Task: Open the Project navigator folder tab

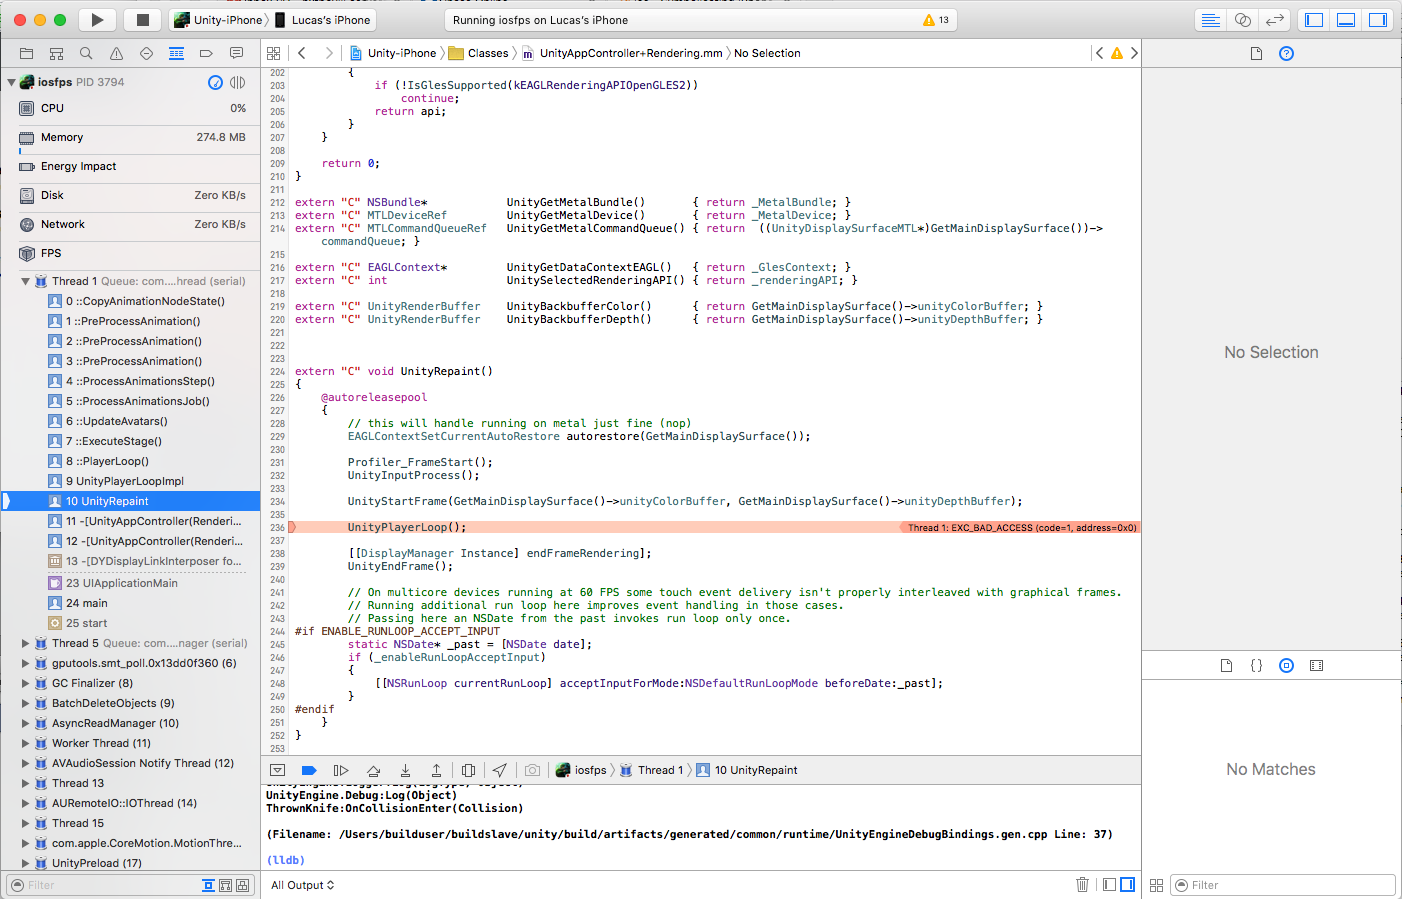Action: (x=26, y=53)
